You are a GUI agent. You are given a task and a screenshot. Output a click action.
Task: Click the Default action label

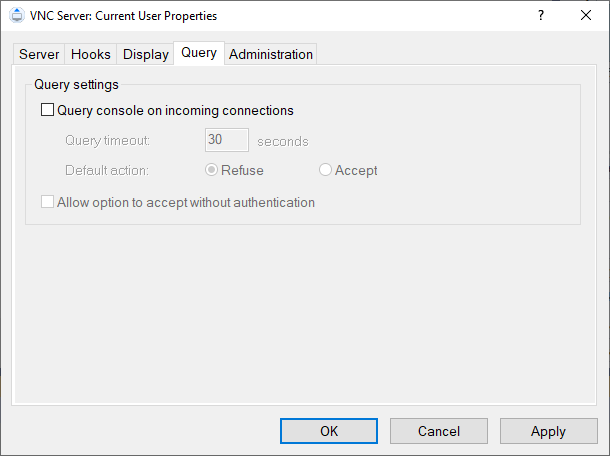(x=107, y=170)
